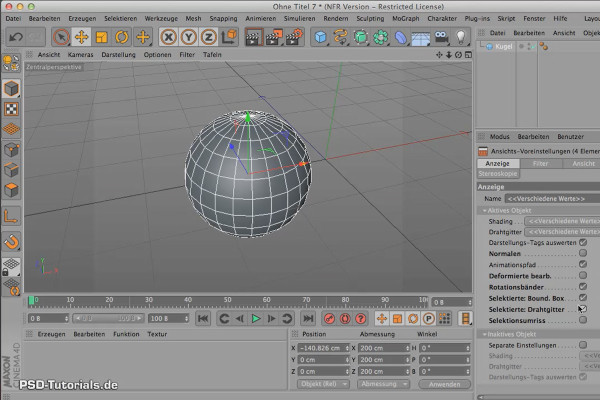This screenshot has width=600, height=400.
Task: Click the Undo arrow icon
Action: coord(15,37)
